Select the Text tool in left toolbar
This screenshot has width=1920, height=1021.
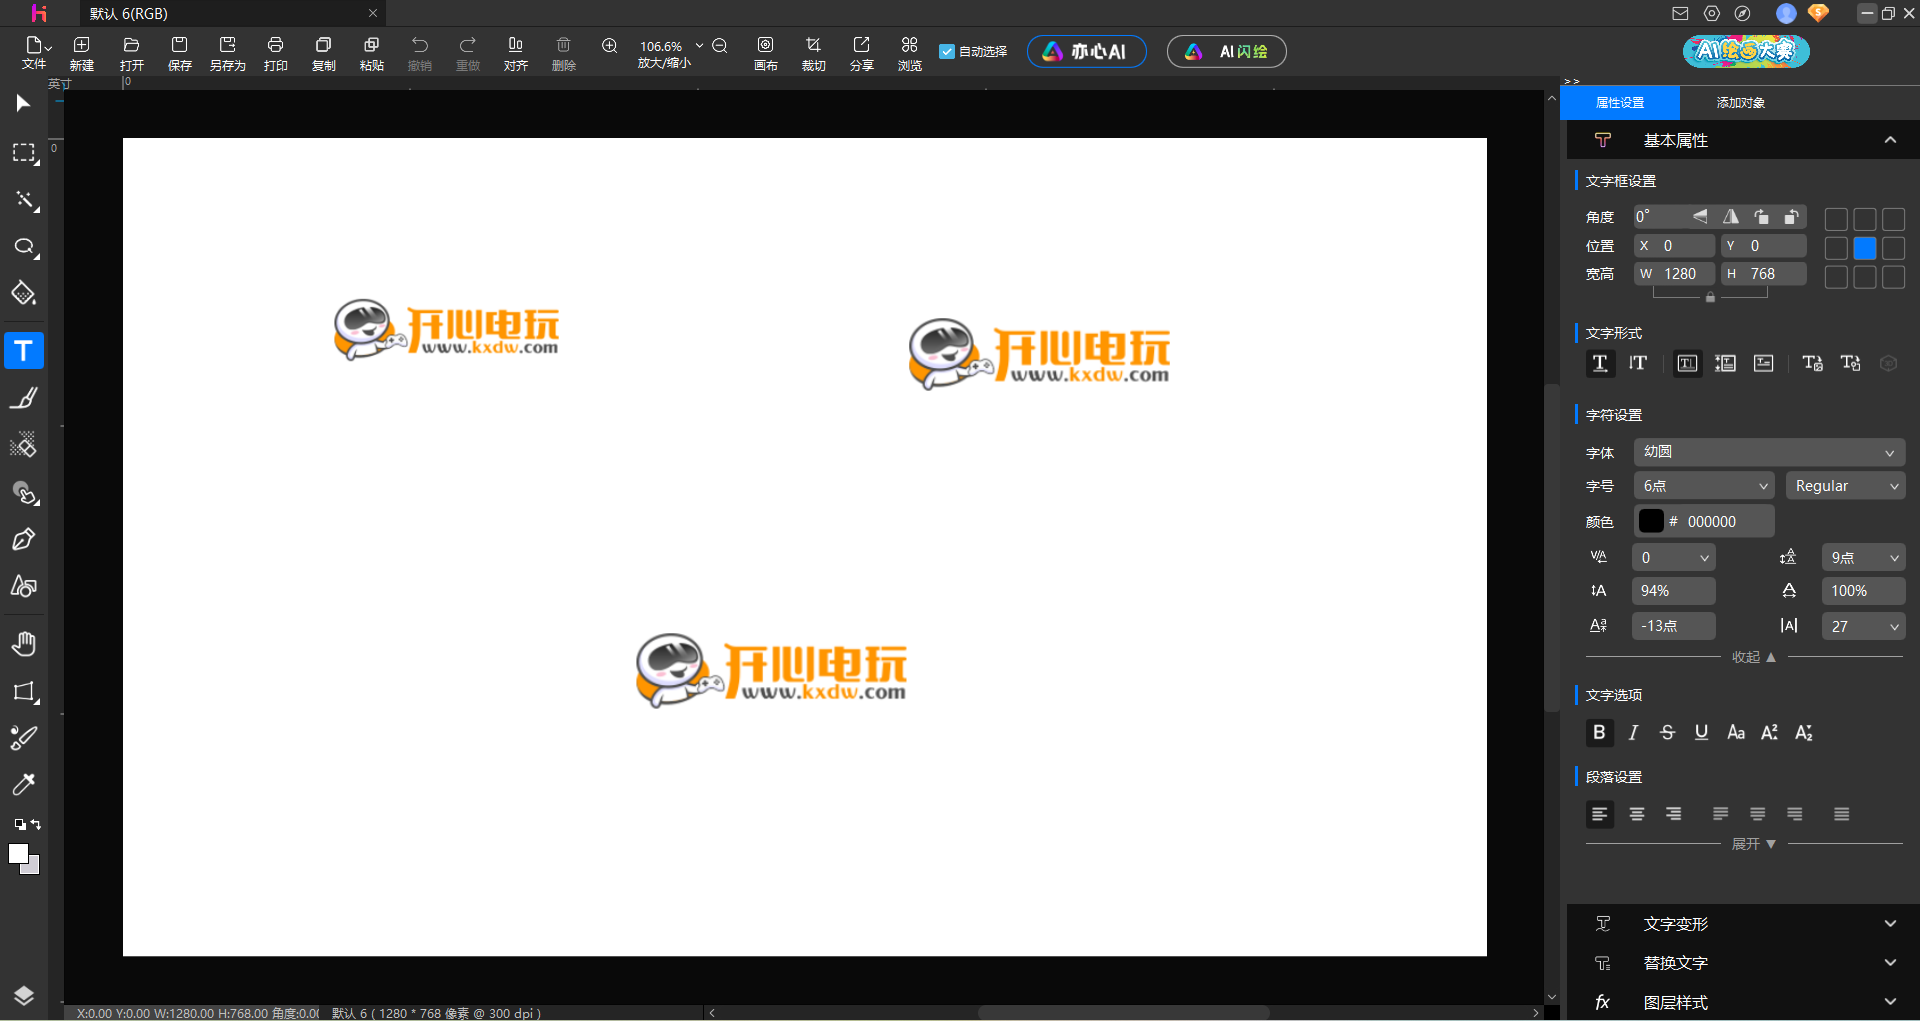[24, 351]
